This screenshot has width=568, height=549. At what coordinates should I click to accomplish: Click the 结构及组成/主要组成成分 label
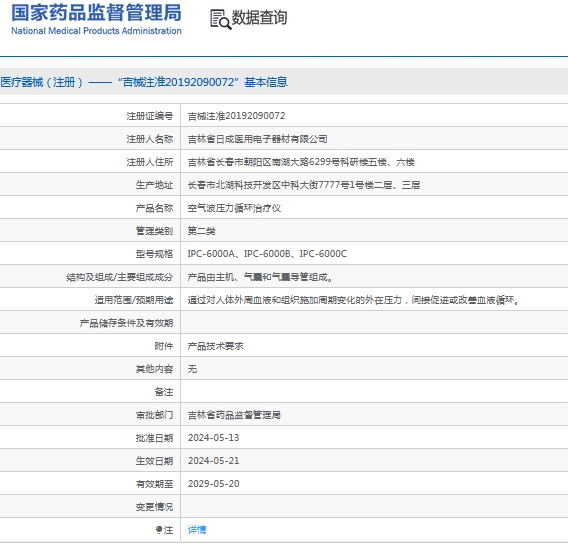[x=120, y=277]
